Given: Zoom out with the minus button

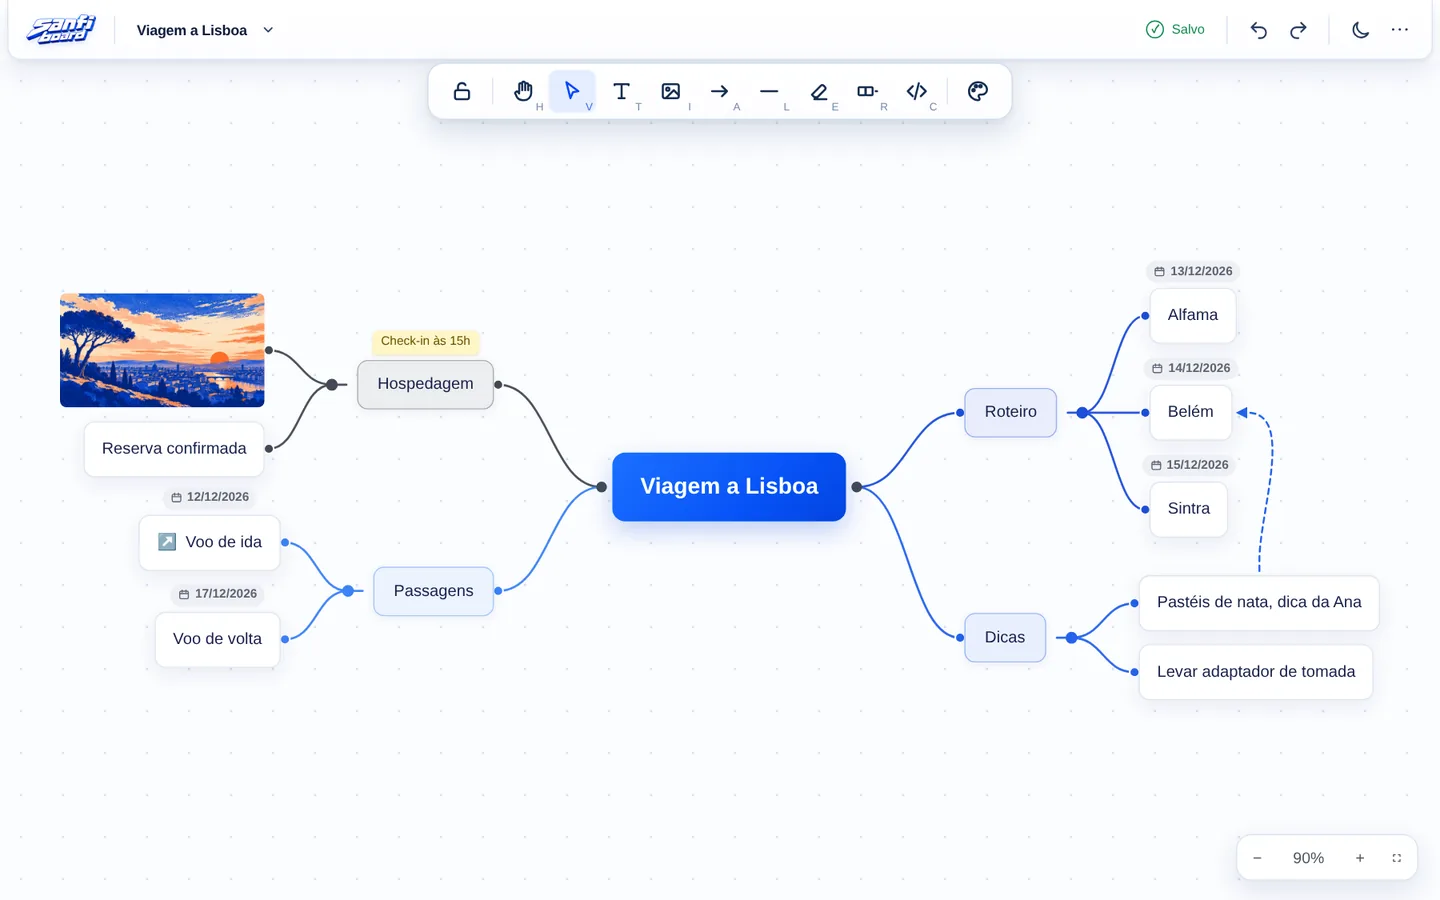Looking at the screenshot, I should tap(1257, 858).
